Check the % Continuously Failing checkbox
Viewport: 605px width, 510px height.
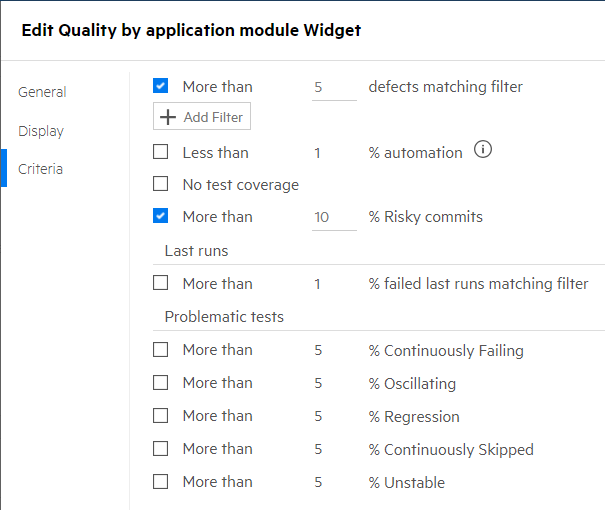(x=161, y=350)
